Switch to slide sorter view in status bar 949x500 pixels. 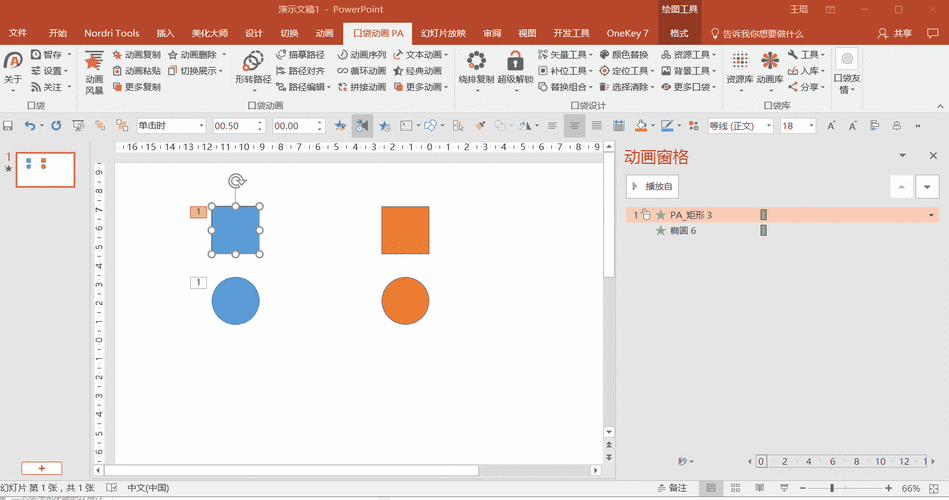point(735,488)
